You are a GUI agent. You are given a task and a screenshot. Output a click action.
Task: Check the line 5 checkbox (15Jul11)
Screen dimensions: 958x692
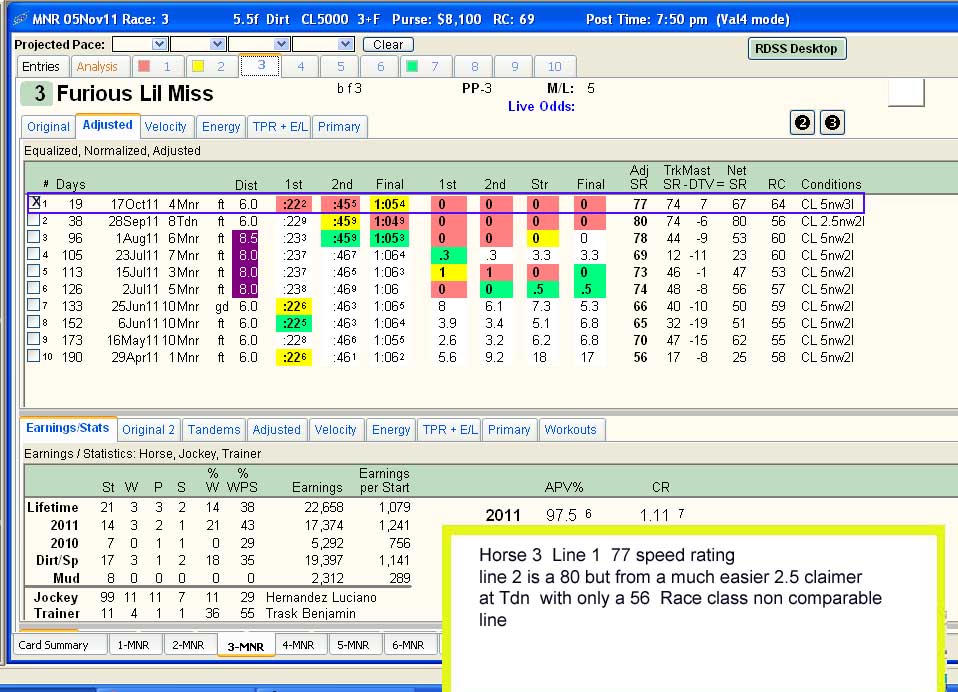tap(34, 271)
